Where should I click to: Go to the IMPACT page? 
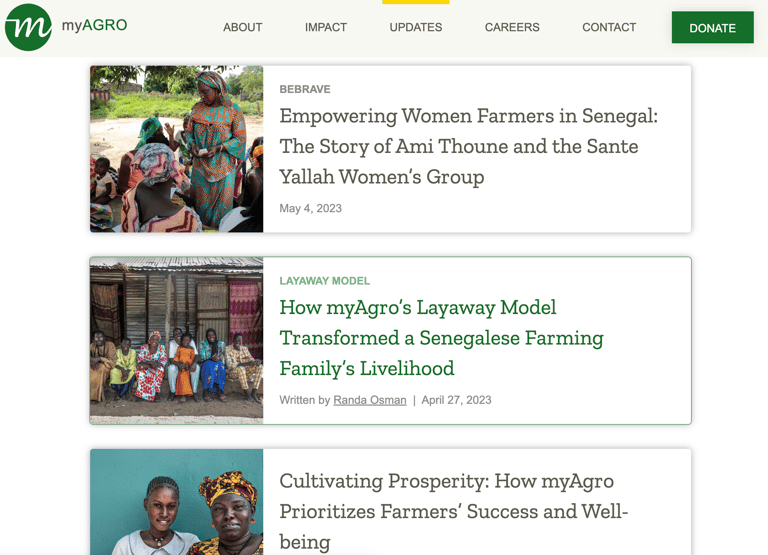pyautogui.click(x=326, y=27)
